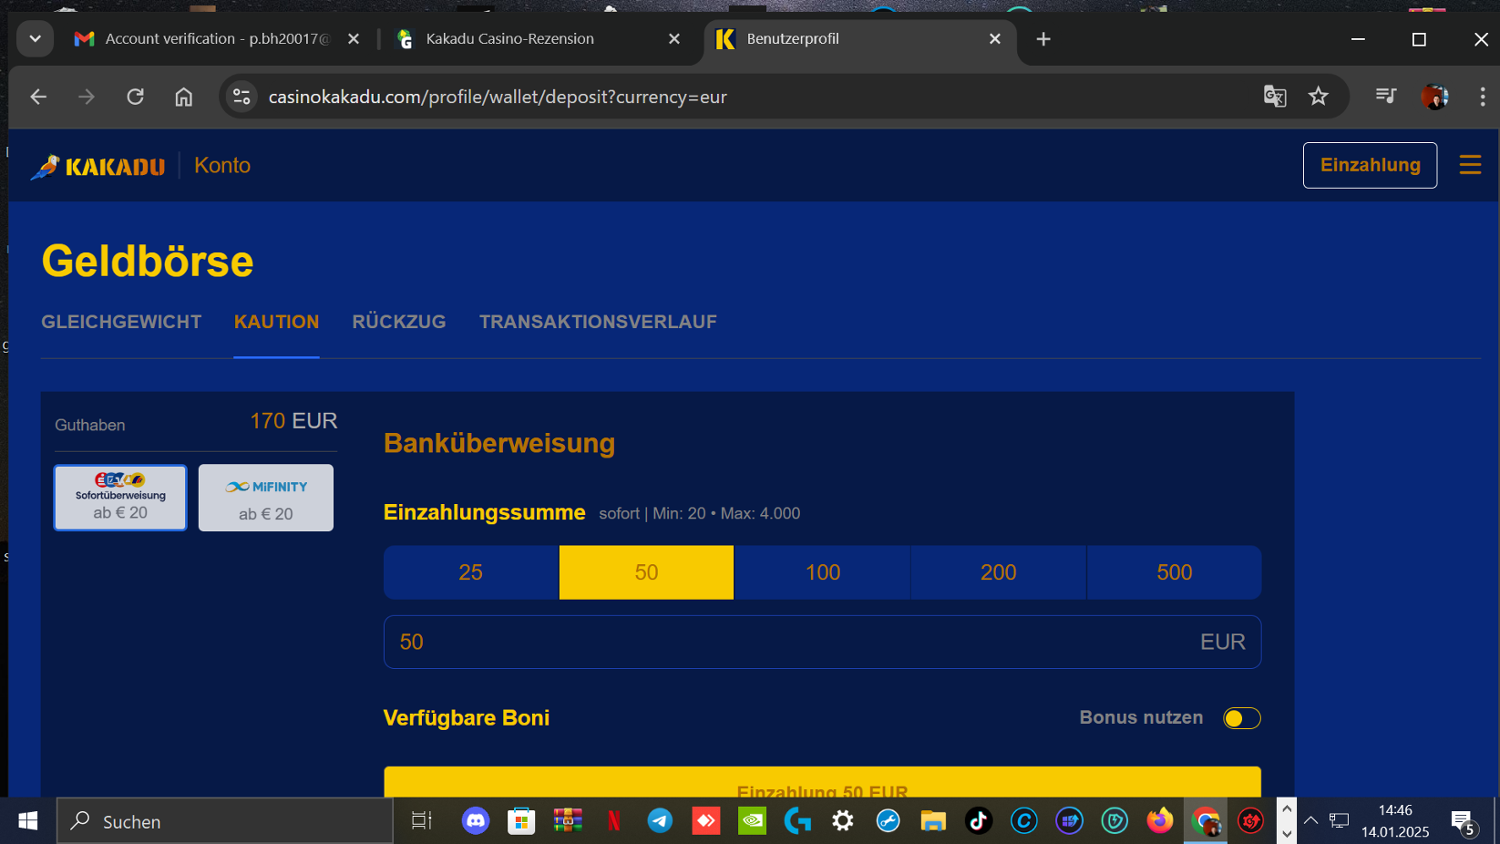Show hidden system tray icons

[x=1310, y=821]
